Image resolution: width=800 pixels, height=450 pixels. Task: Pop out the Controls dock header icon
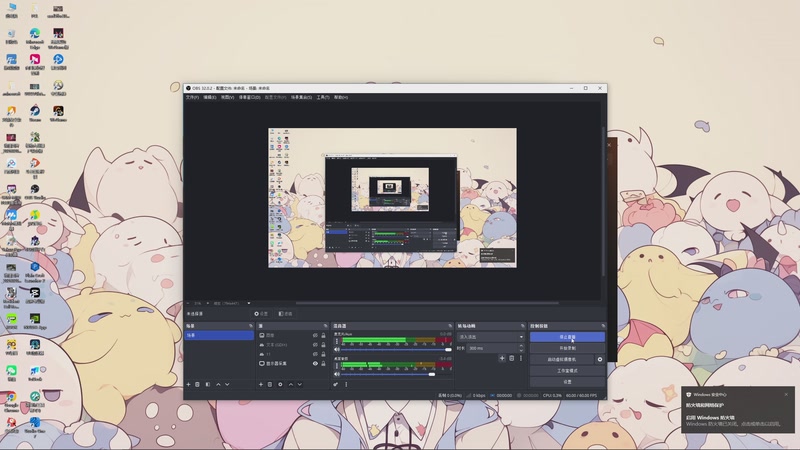click(x=603, y=326)
